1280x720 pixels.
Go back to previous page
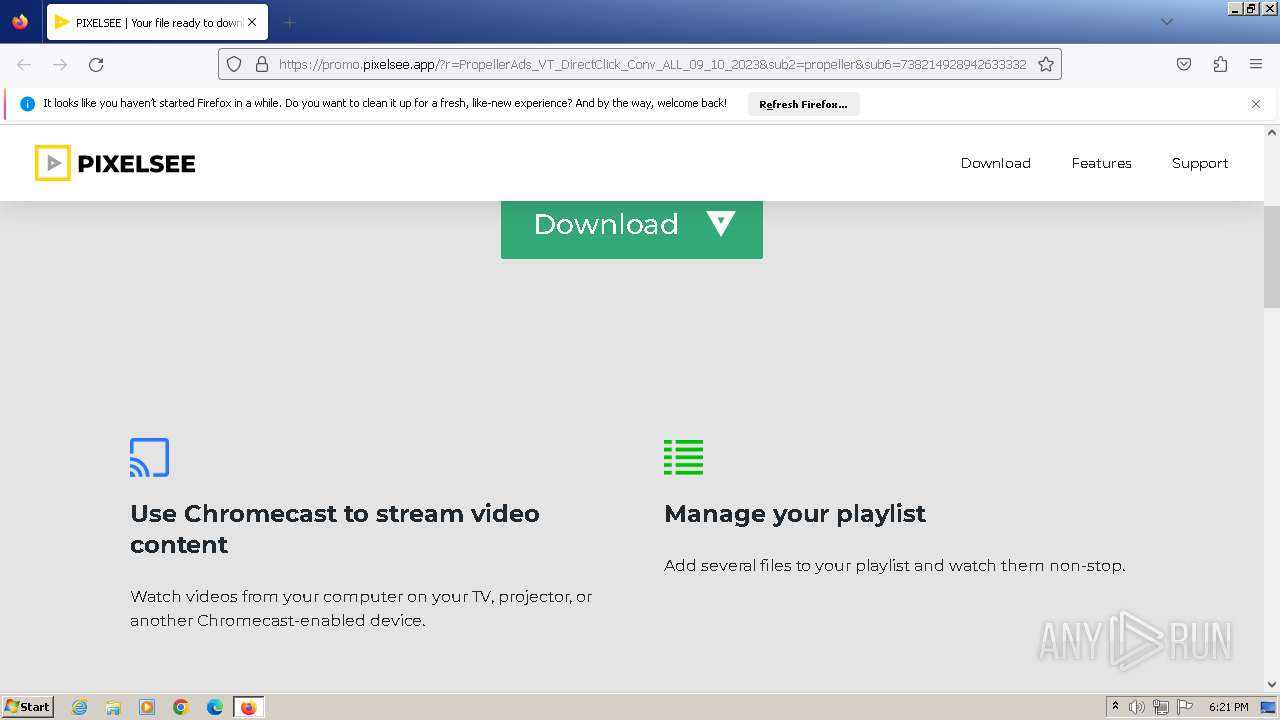click(24, 64)
